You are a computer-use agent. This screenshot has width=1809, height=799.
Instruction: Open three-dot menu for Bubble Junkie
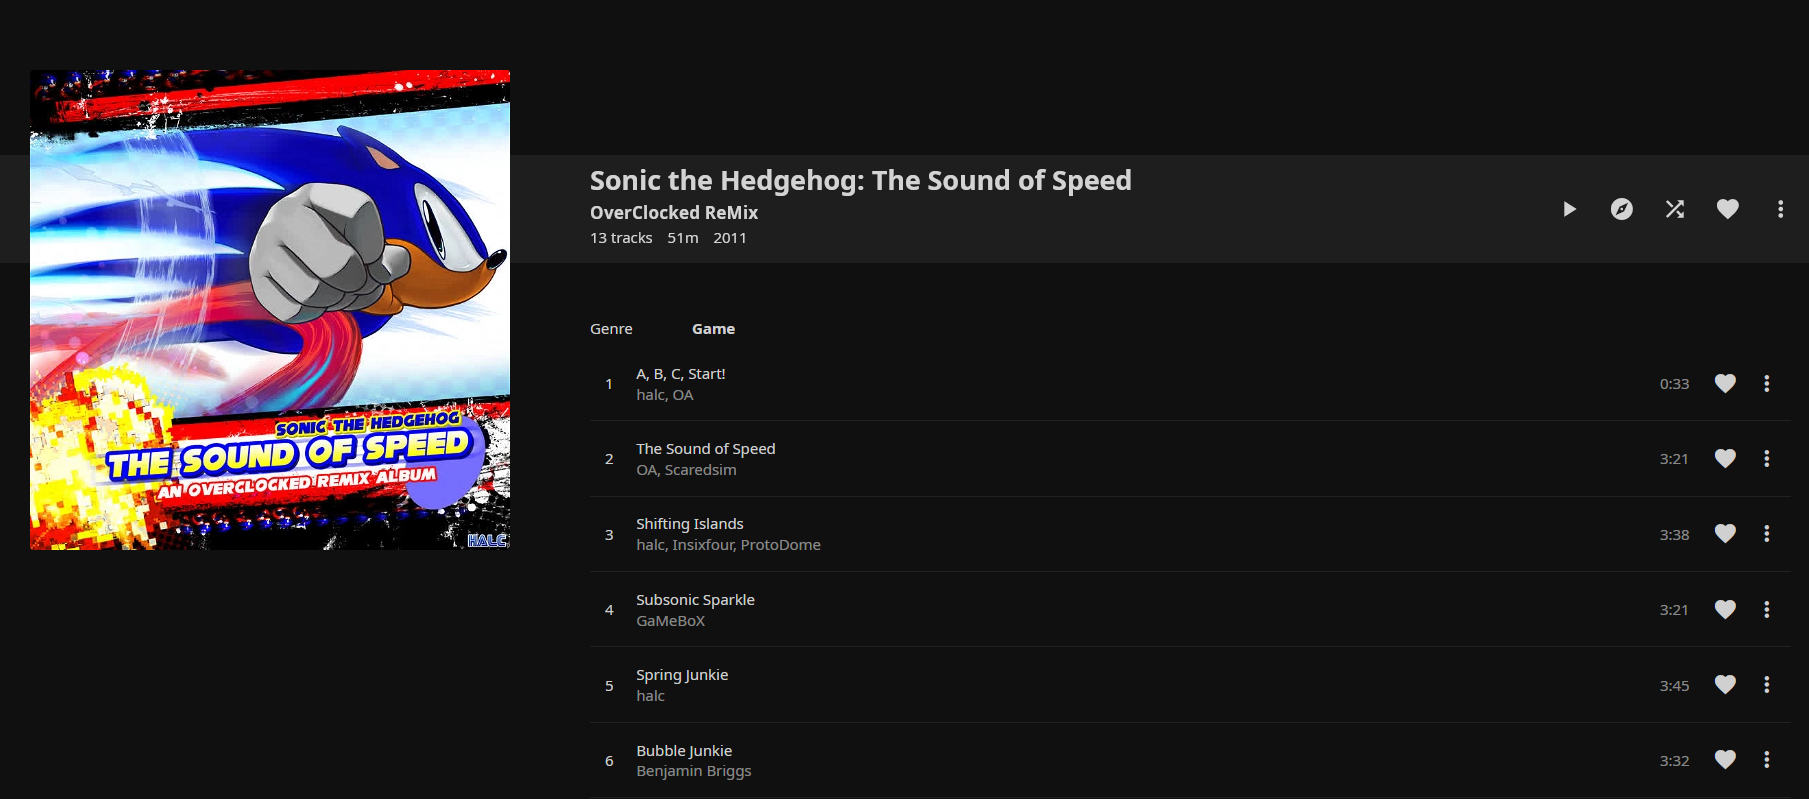coord(1766,760)
